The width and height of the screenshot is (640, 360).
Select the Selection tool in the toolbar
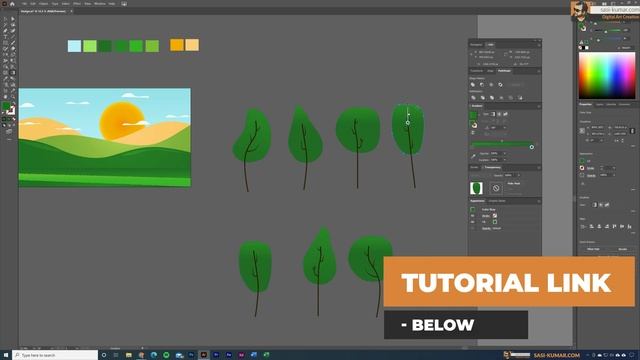point(5,19)
